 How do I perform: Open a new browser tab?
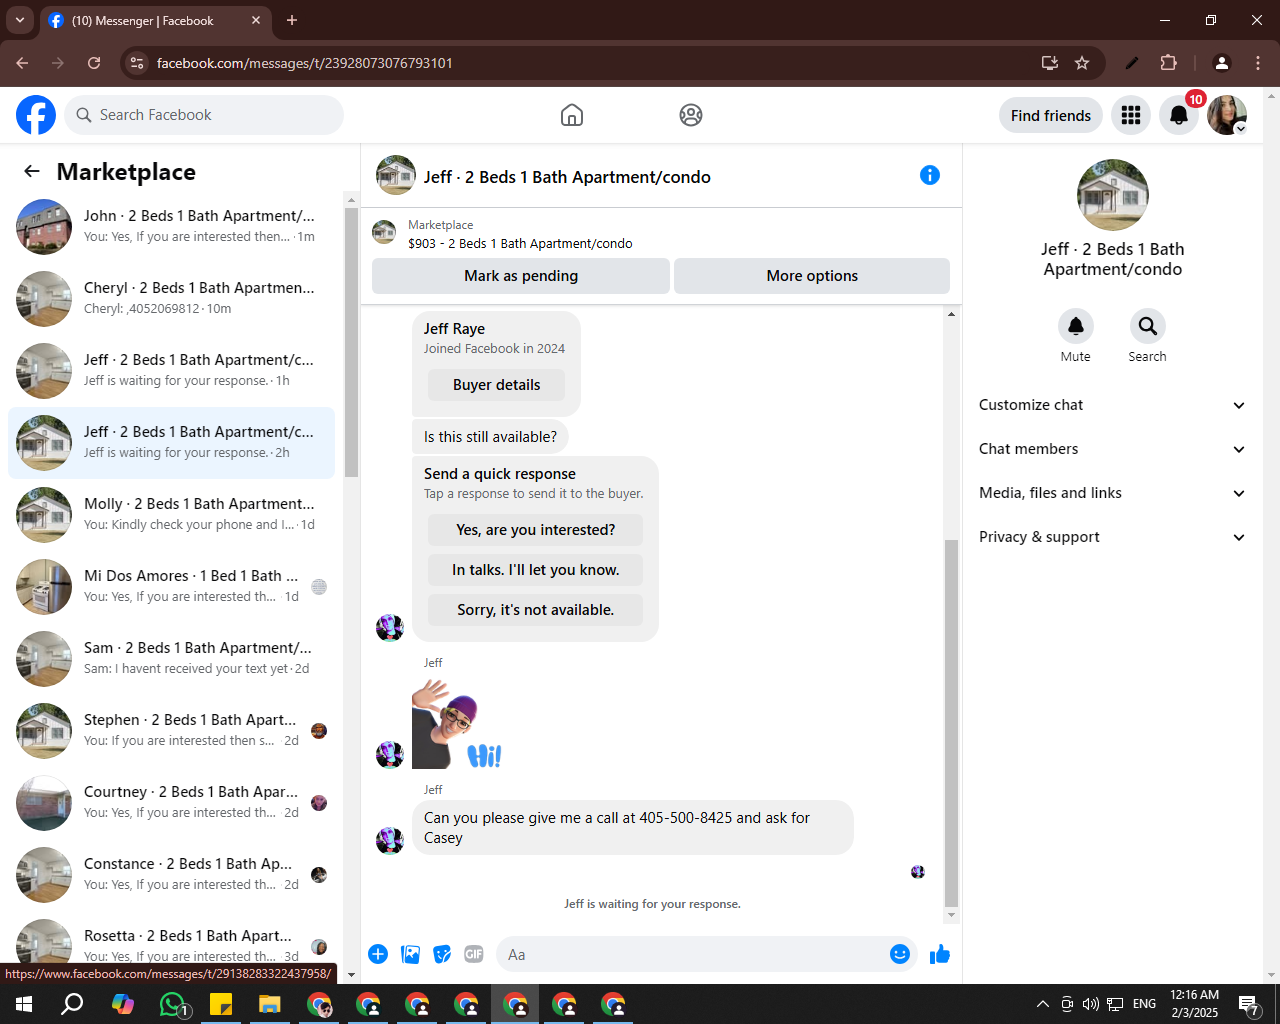292,20
